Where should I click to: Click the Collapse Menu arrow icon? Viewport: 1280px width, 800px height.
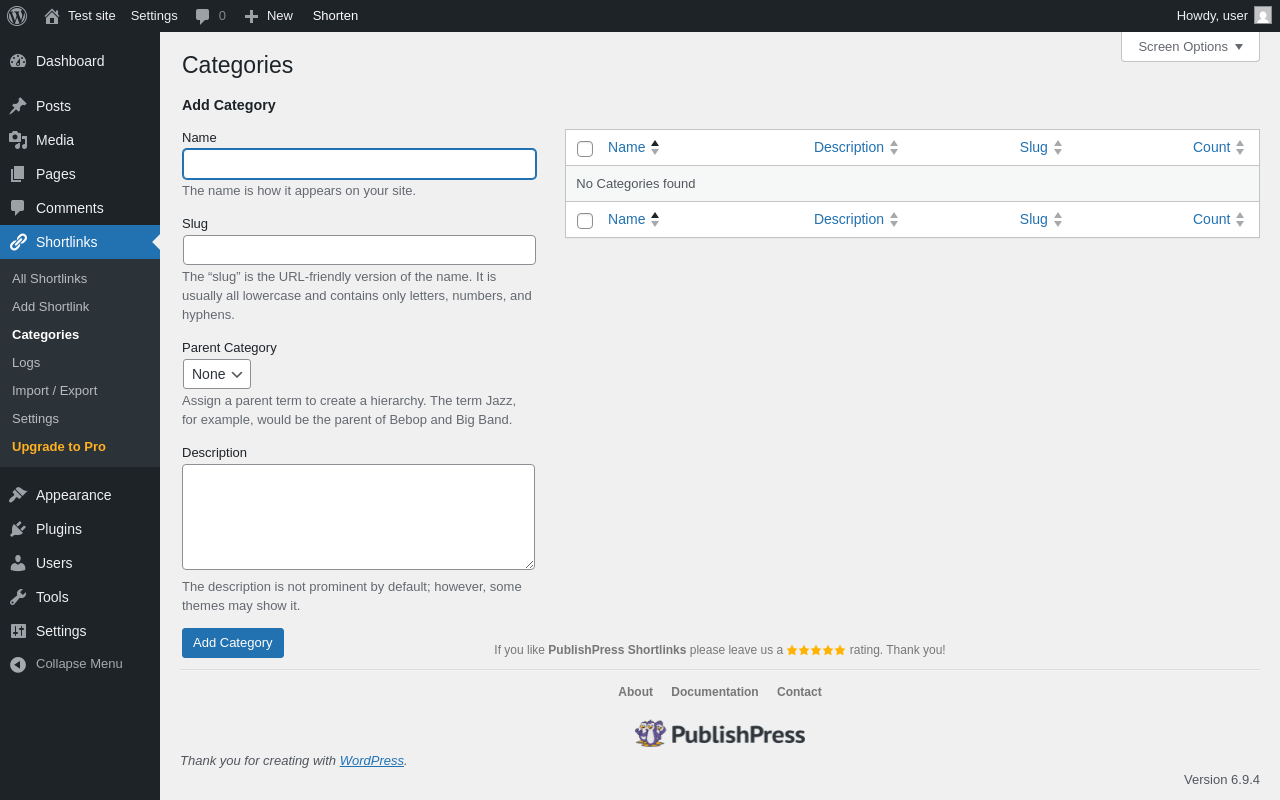pyautogui.click(x=18, y=664)
